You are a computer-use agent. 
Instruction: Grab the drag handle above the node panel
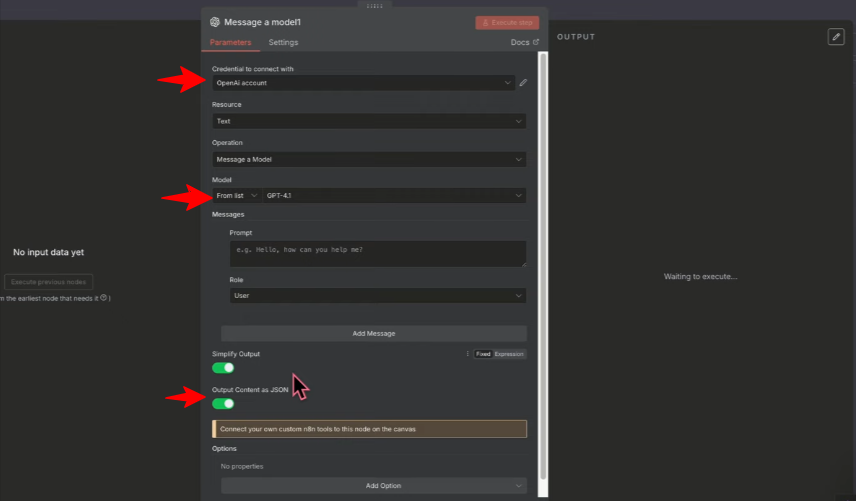[x=375, y=4]
